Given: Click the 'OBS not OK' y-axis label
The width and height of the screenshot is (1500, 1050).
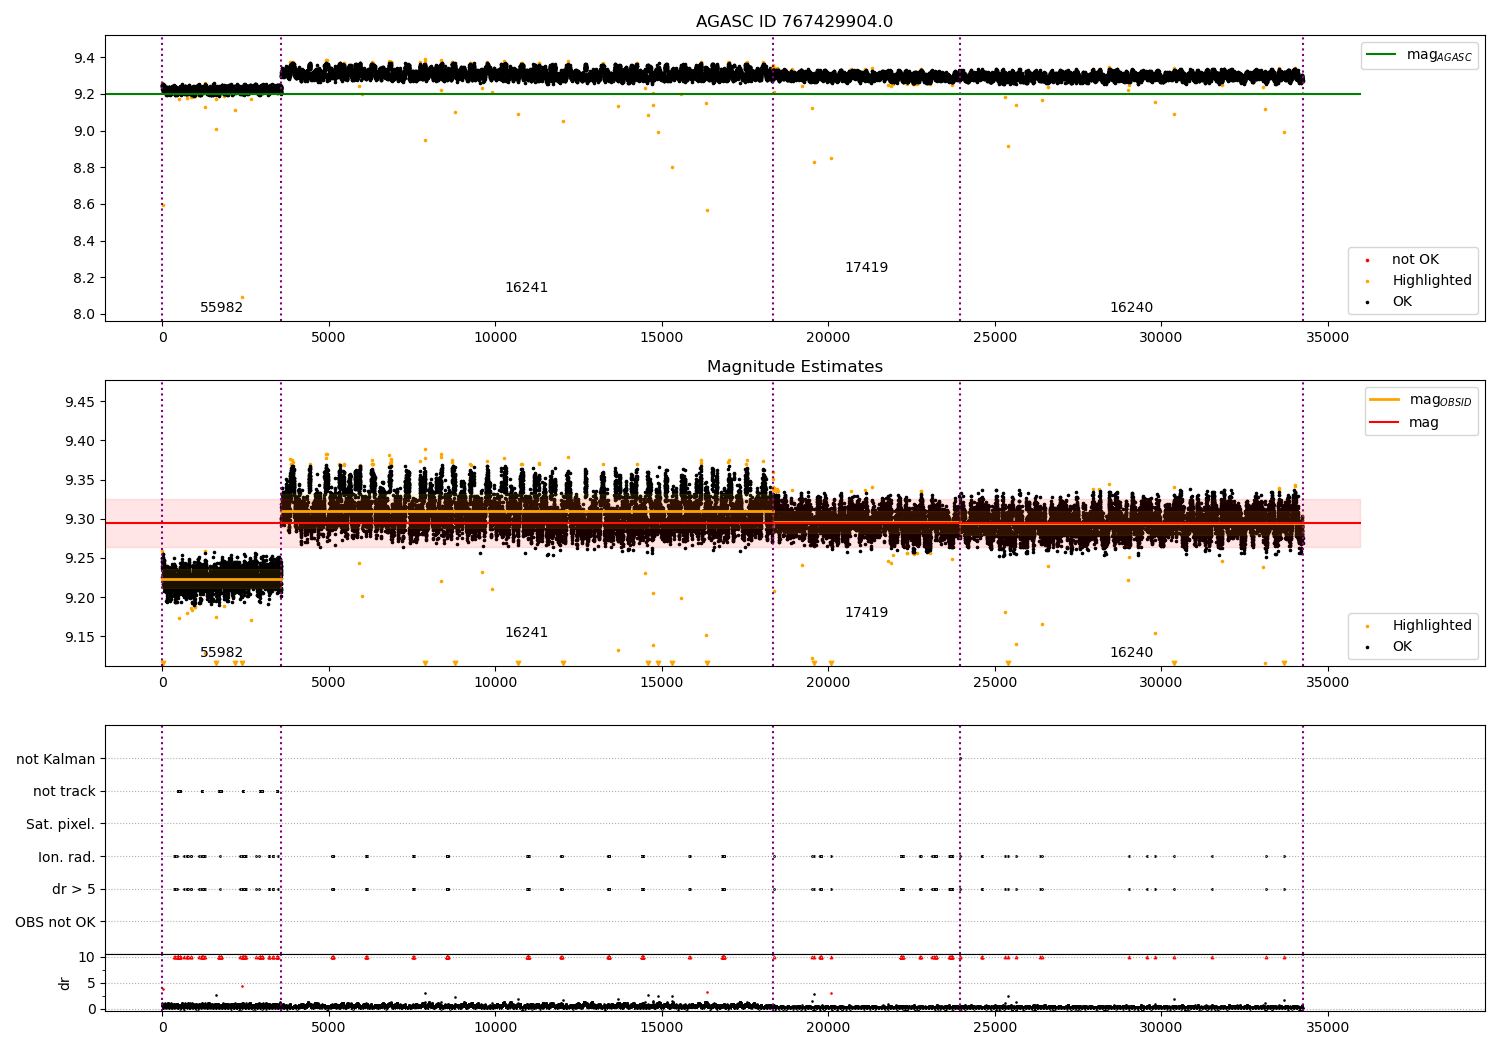Looking at the screenshot, I should tap(55, 922).
